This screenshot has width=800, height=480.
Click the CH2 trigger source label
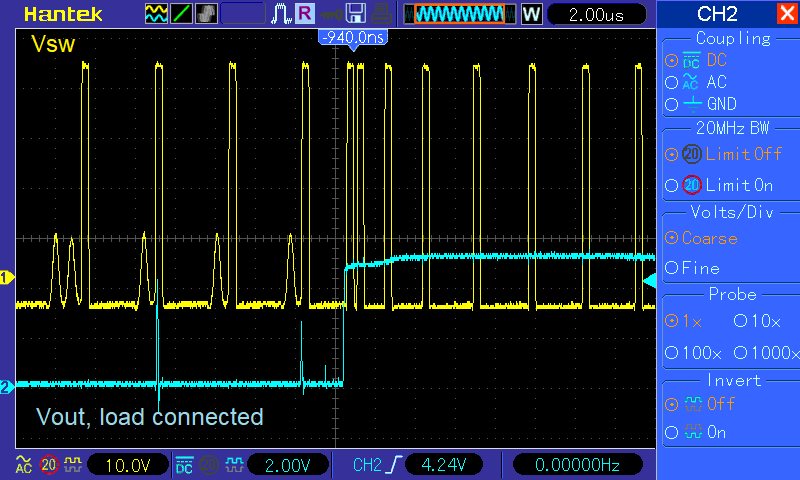367,465
